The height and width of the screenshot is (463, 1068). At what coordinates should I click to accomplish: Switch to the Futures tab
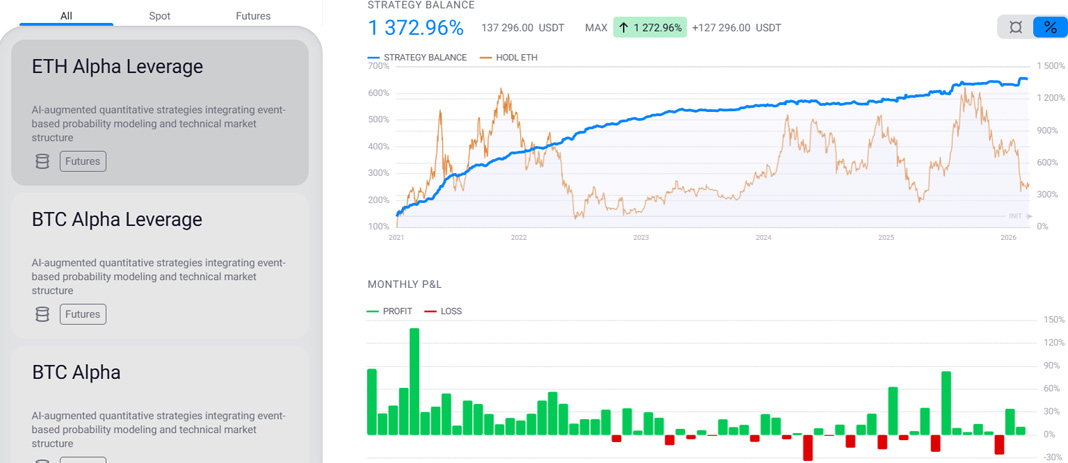pyautogui.click(x=253, y=16)
